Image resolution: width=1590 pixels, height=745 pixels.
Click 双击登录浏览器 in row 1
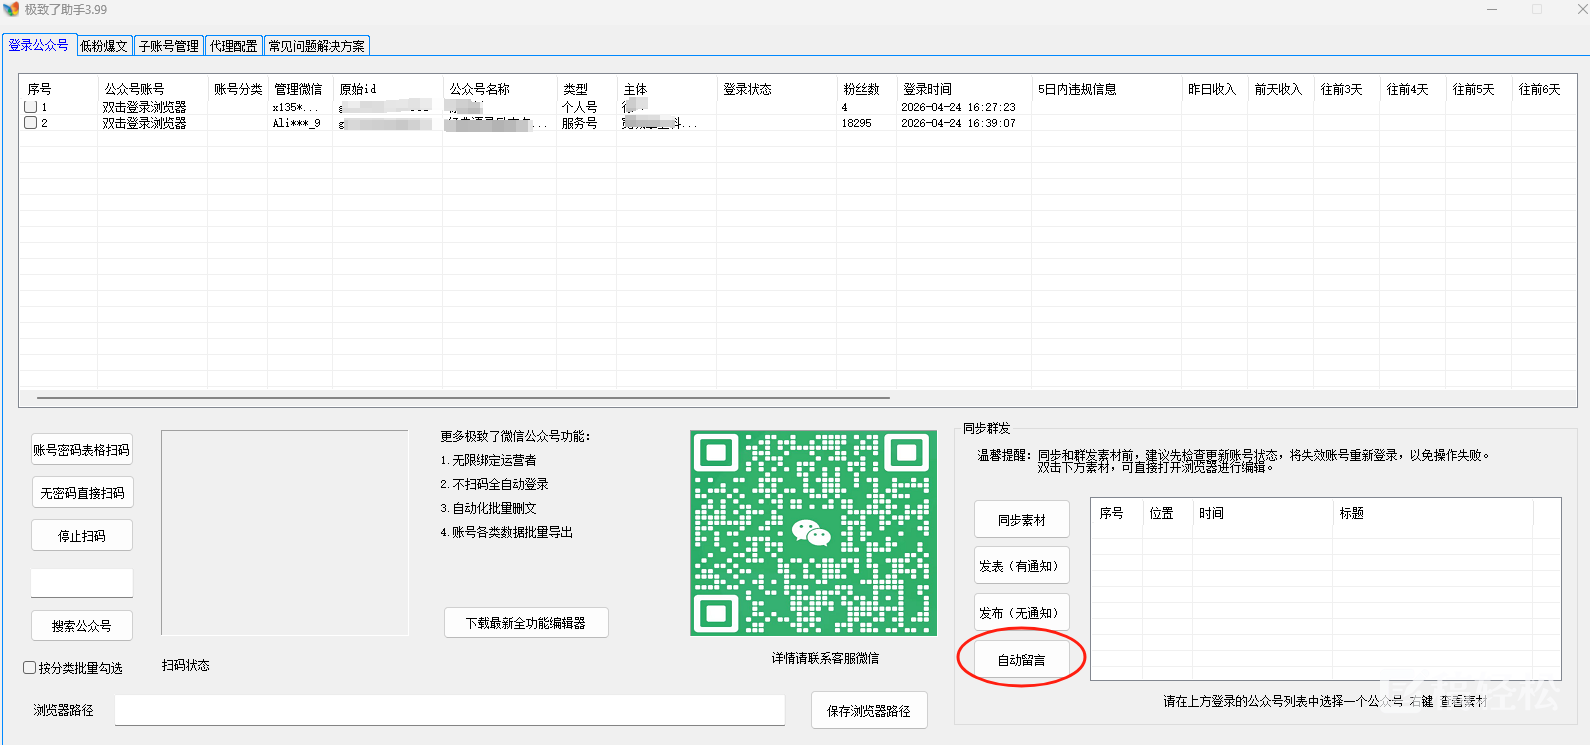144,107
